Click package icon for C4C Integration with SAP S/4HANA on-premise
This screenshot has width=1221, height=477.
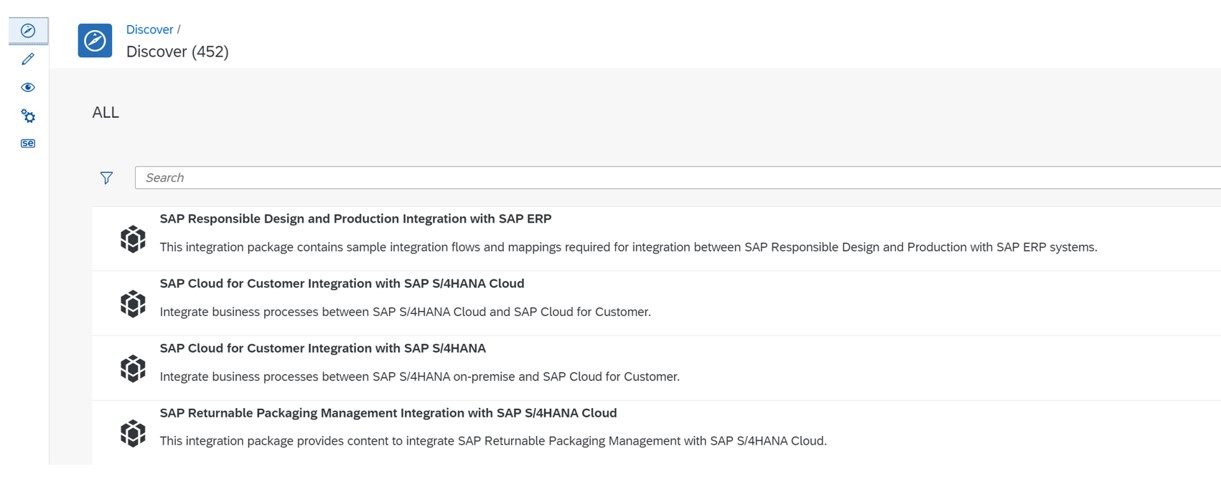pos(133,368)
